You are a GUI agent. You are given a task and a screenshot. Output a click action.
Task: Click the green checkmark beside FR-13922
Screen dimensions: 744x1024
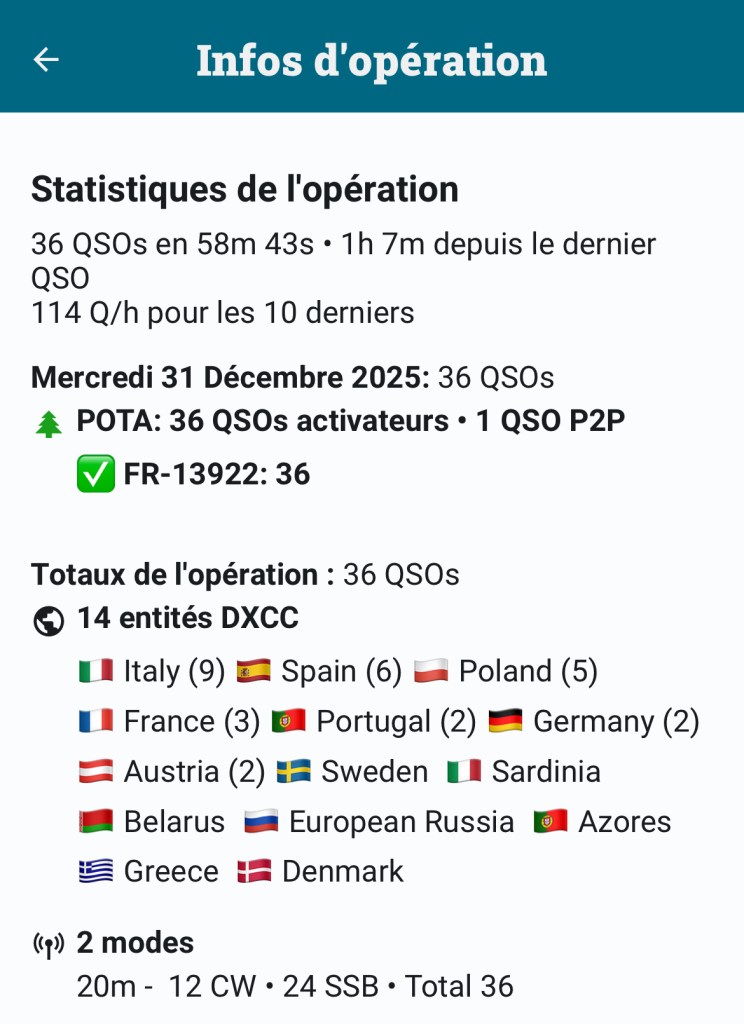(96, 474)
